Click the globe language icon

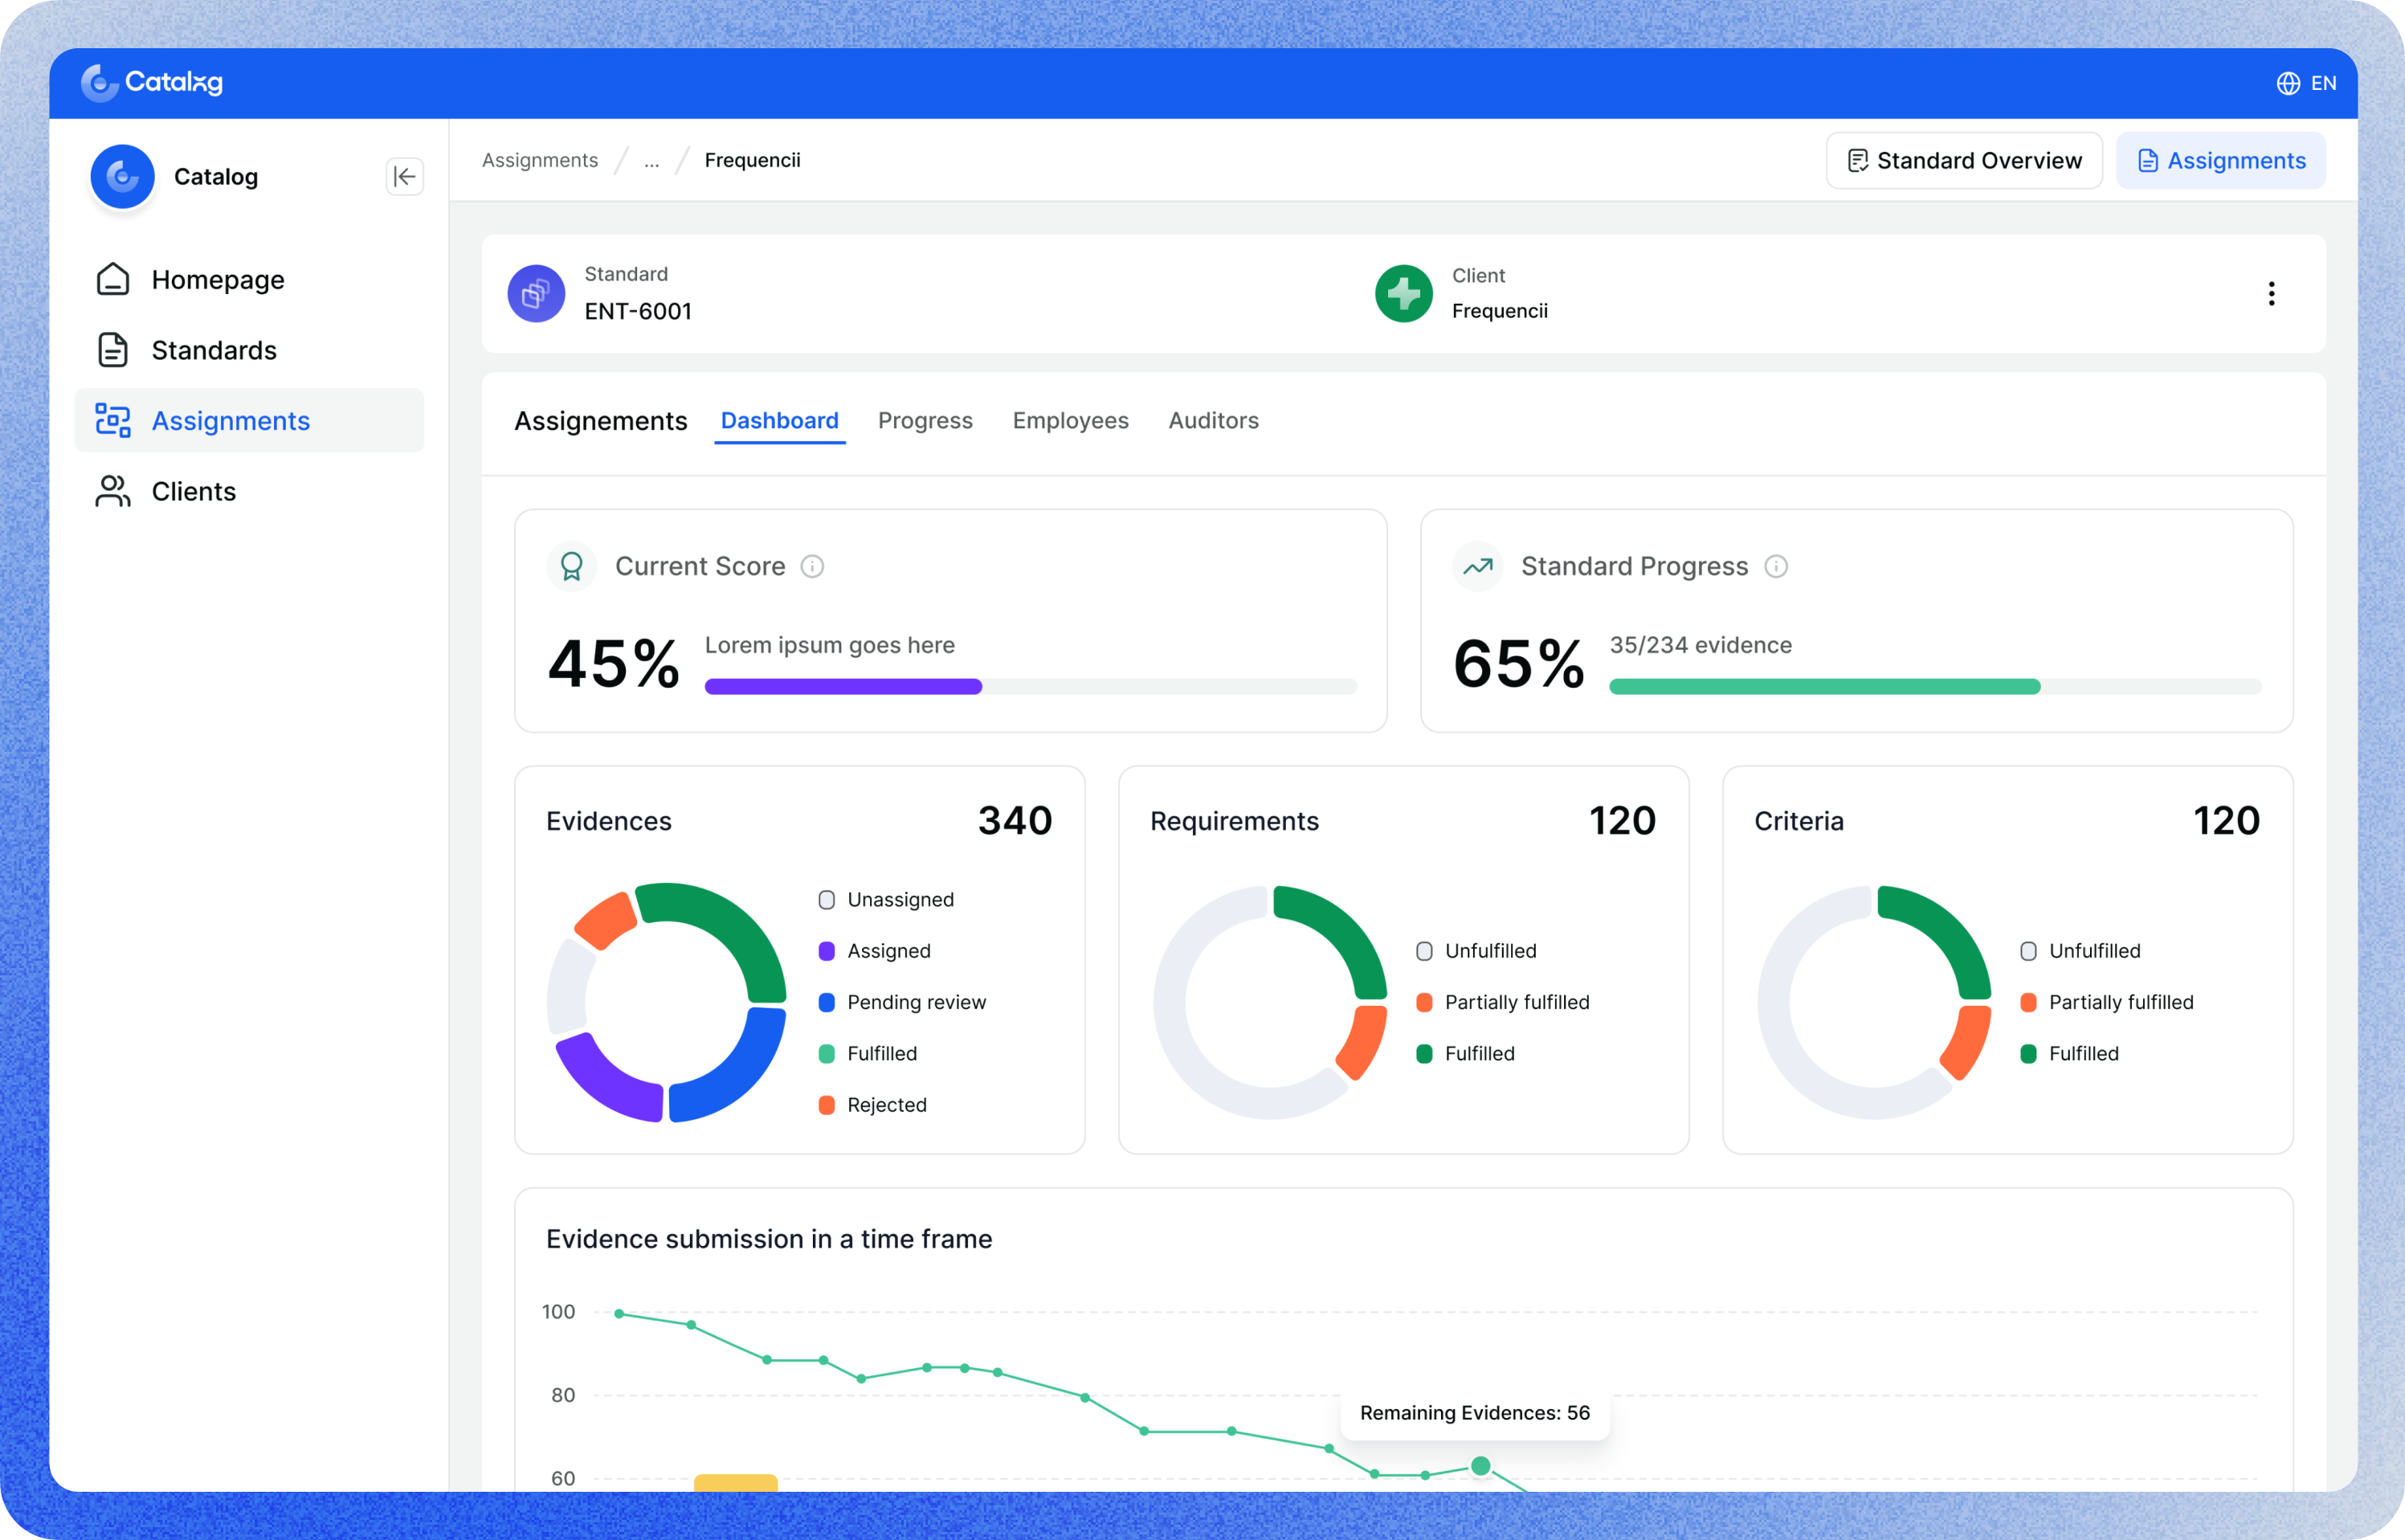pos(2288,83)
